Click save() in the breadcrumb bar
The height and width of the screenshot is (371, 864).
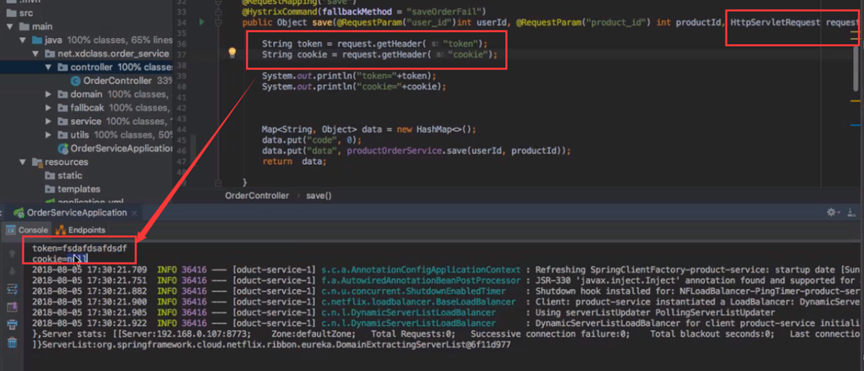[x=319, y=196]
